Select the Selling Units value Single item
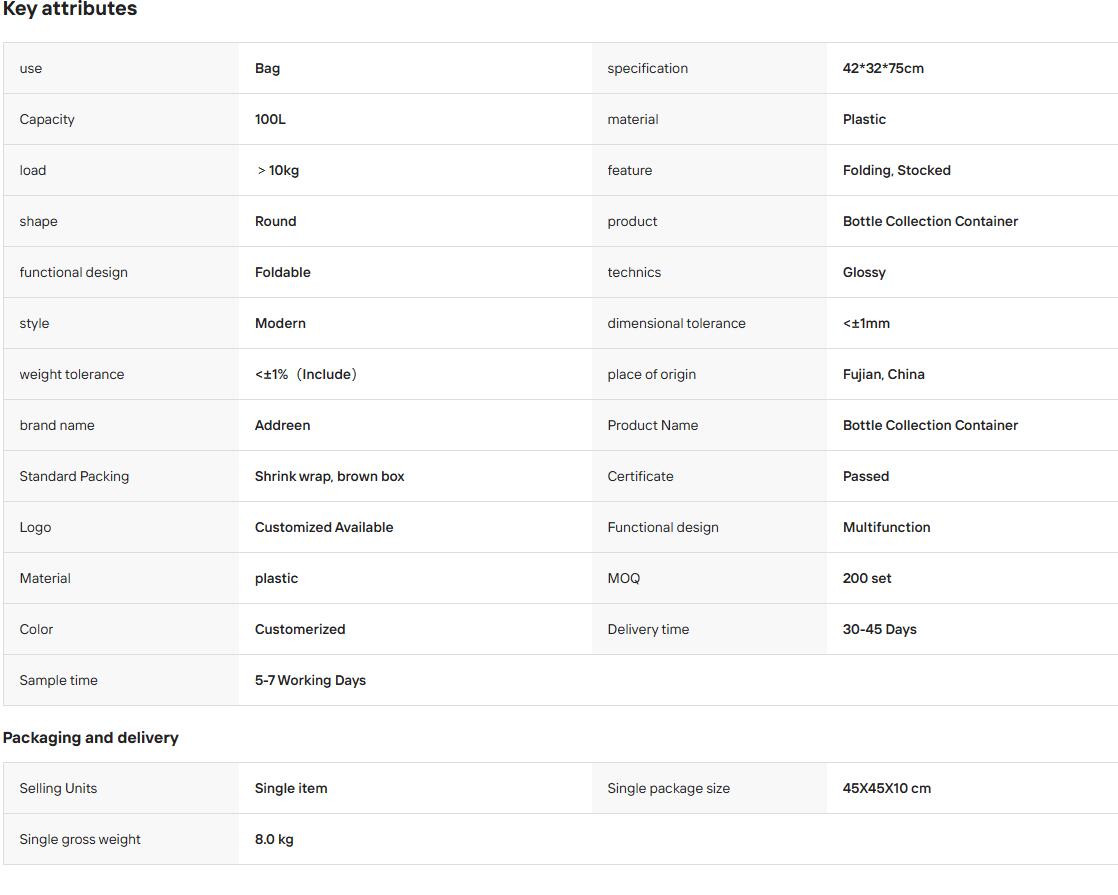1118x895 pixels. [291, 788]
